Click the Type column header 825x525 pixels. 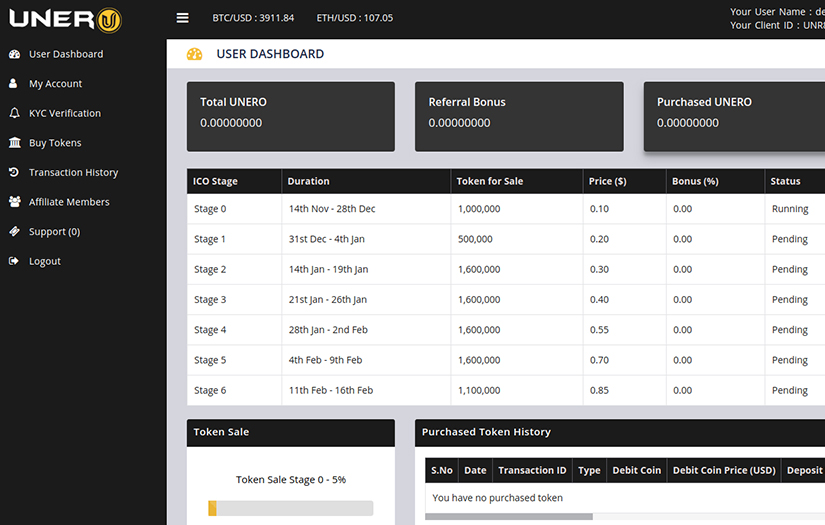coord(589,470)
